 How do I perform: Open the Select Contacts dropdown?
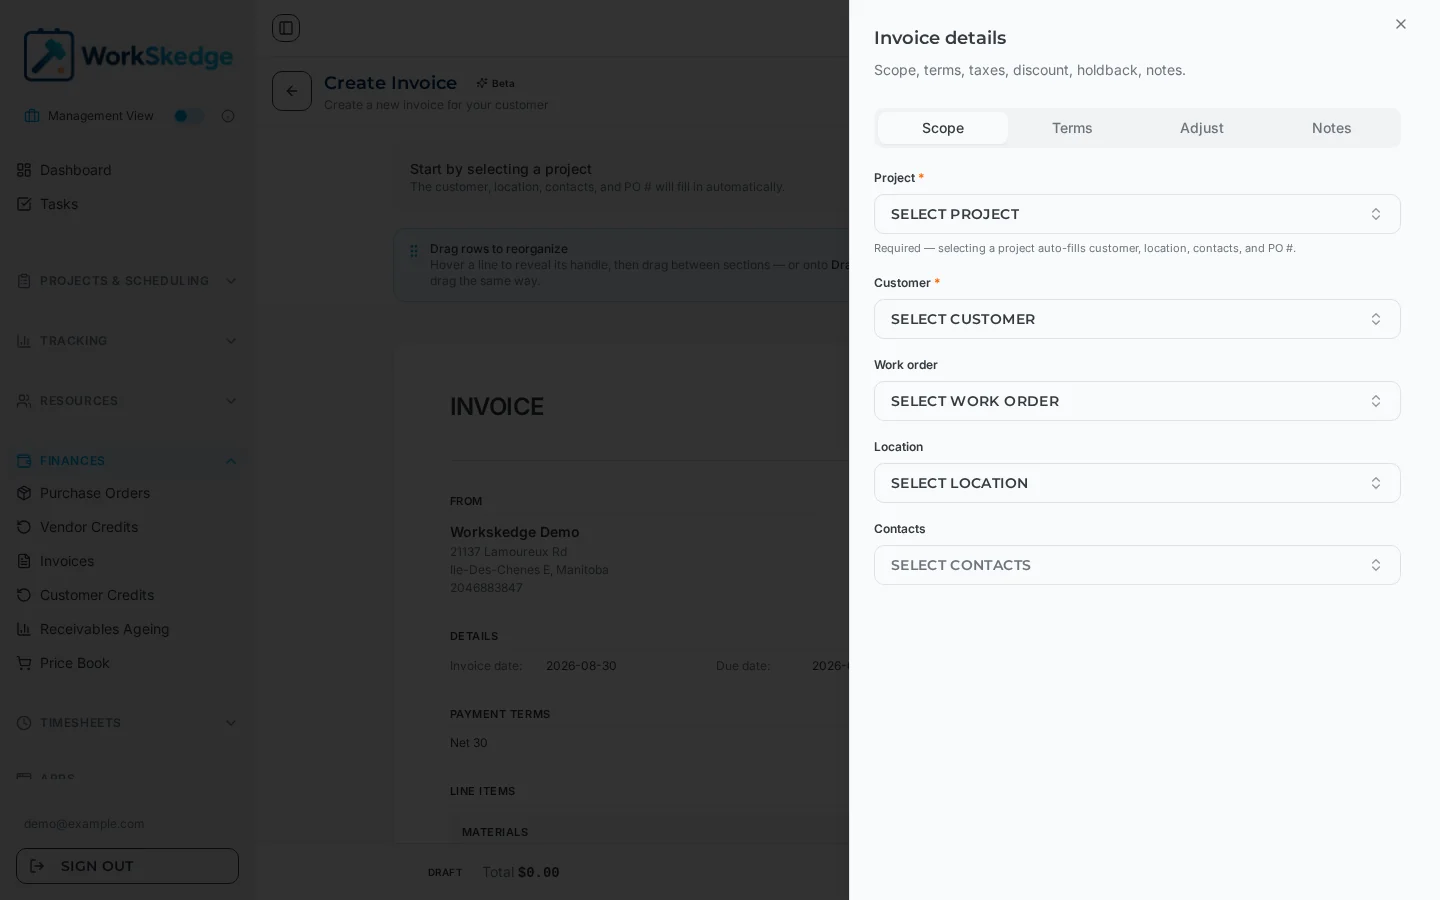(x=1137, y=565)
